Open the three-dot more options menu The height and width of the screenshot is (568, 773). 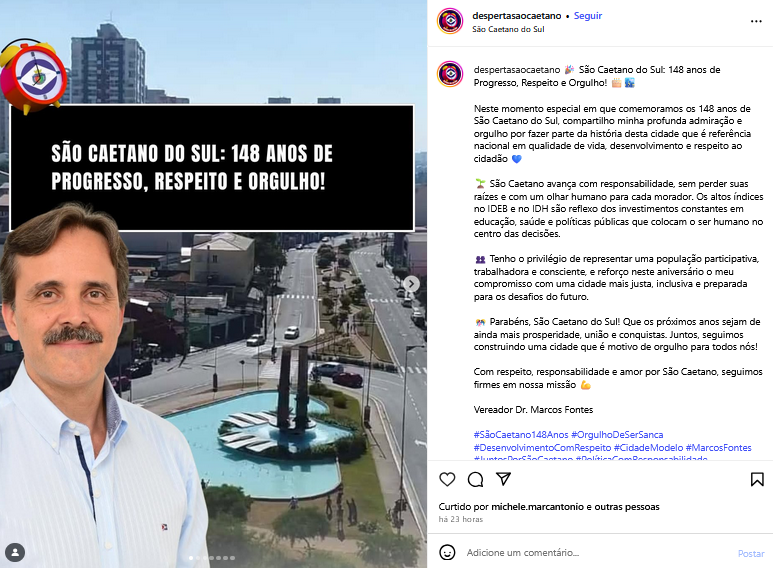click(x=756, y=21)
